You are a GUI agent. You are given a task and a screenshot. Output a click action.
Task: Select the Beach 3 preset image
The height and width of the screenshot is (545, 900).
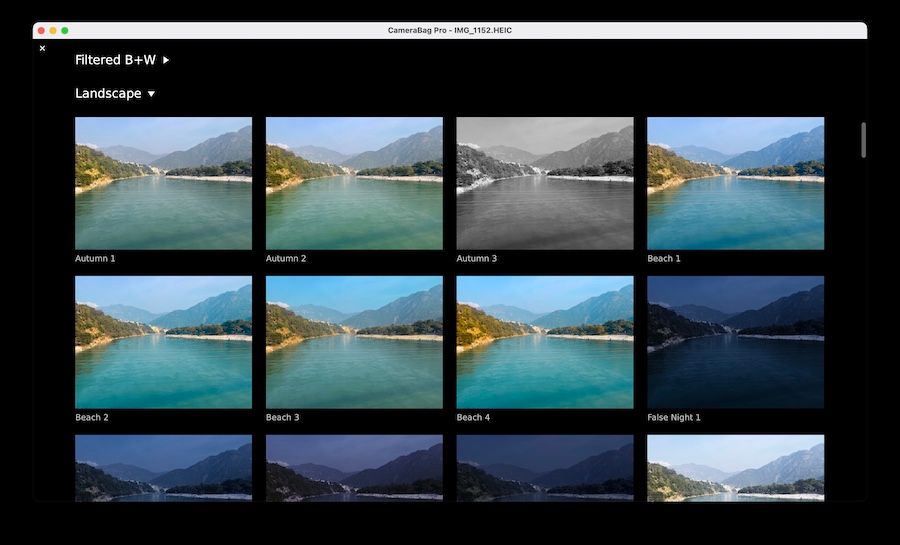354,342
